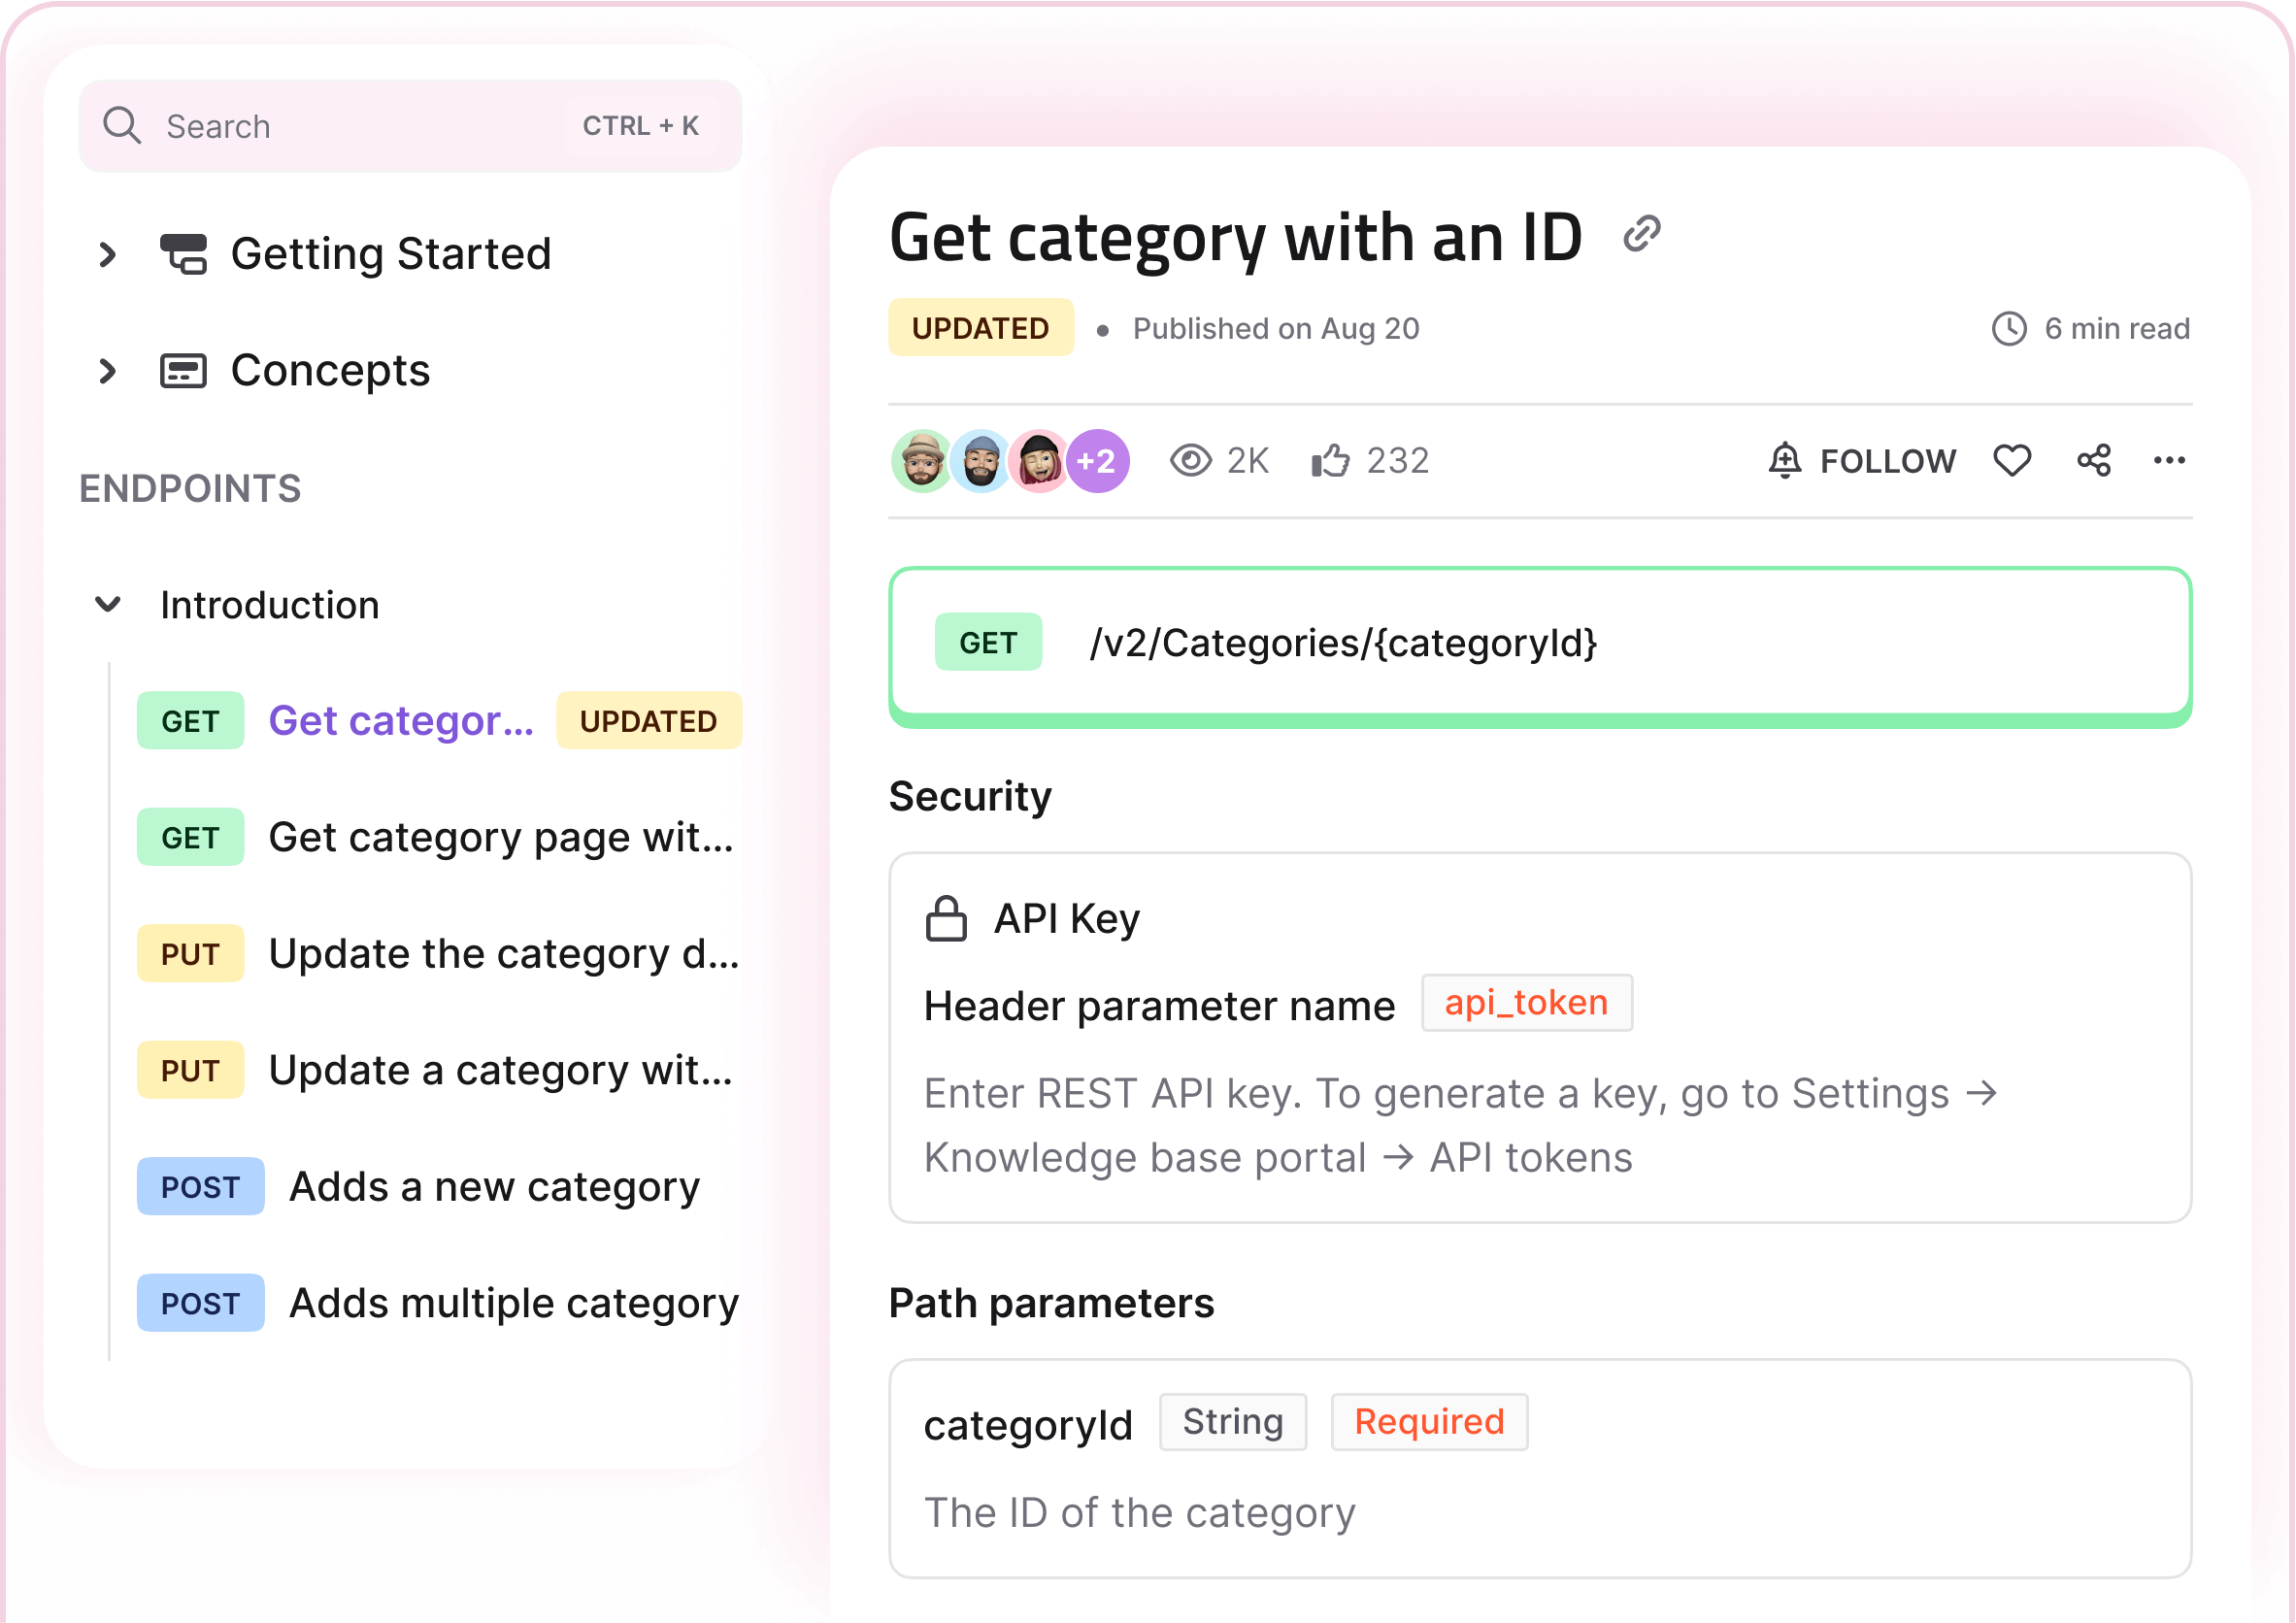Click the copy link icon beside title

point(1641,234)
